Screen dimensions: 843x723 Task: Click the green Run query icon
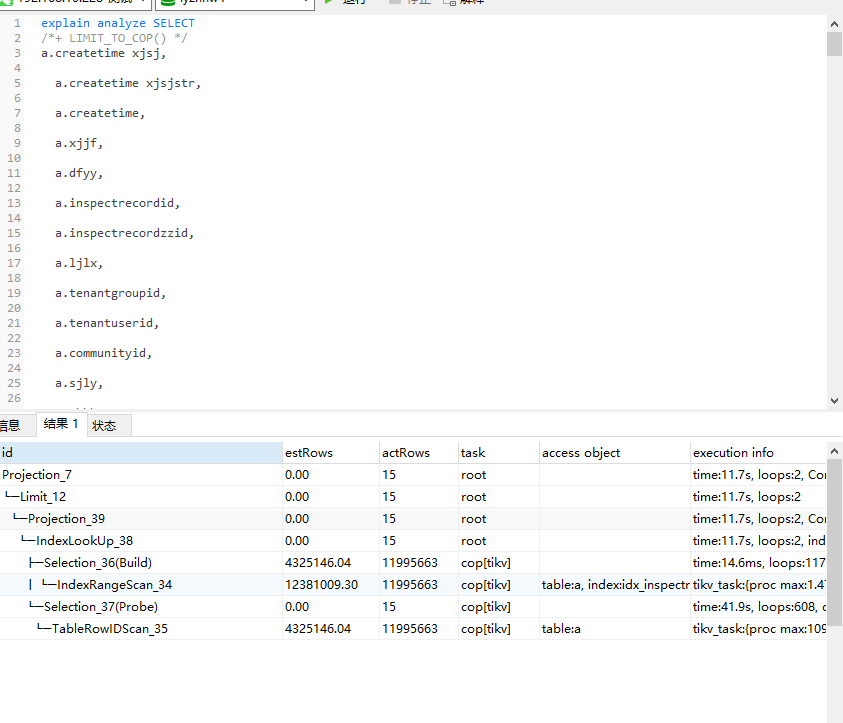click(x=331, y=2)
